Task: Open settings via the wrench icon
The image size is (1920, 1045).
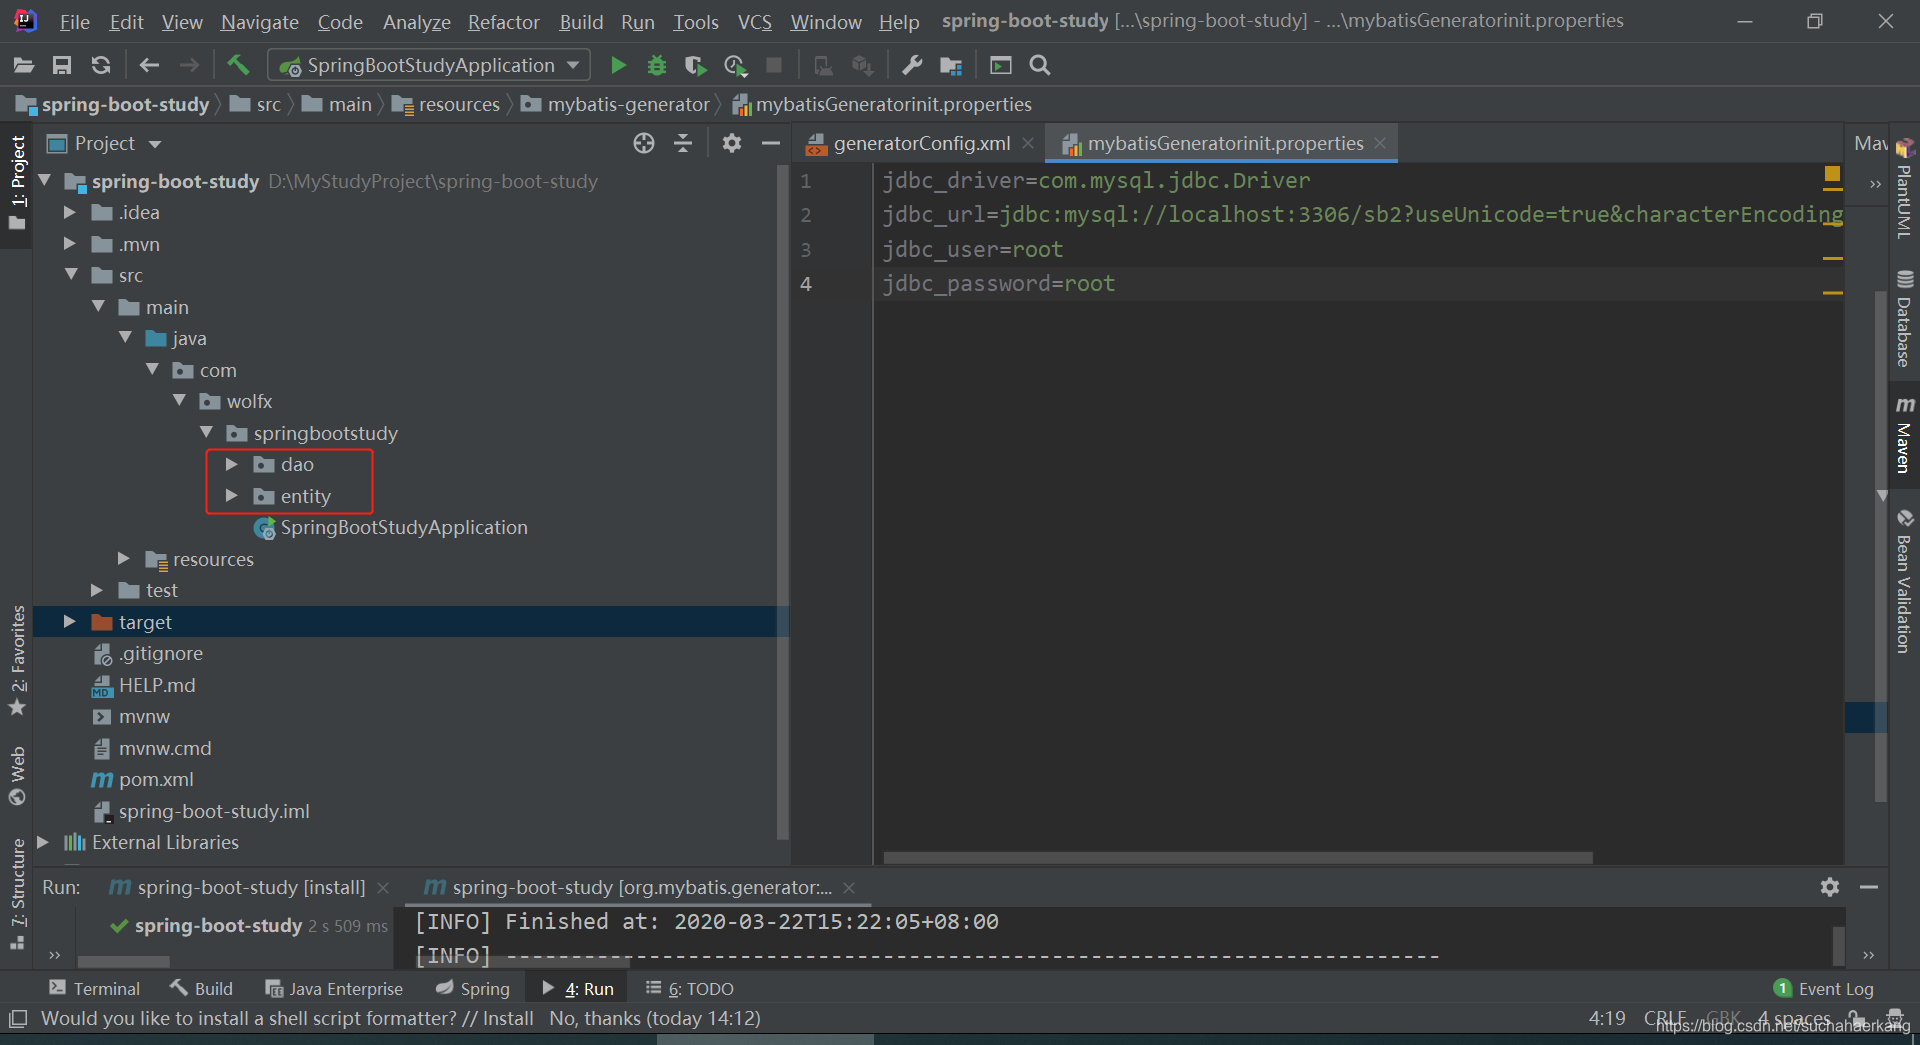Action: 912,66
